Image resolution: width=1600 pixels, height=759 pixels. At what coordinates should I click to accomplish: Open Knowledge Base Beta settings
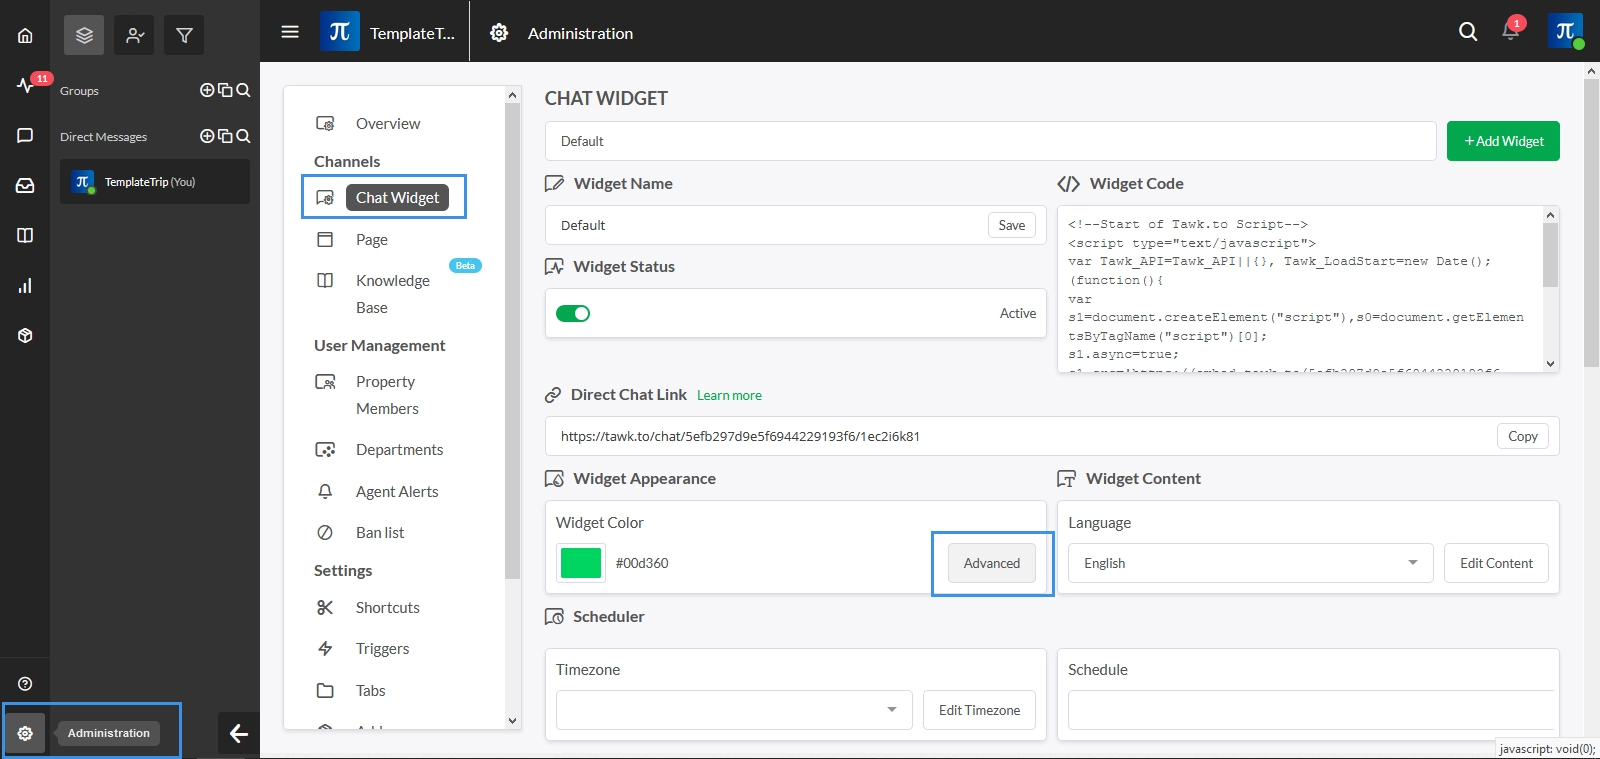pyautogui.click(x=393, y=294)
